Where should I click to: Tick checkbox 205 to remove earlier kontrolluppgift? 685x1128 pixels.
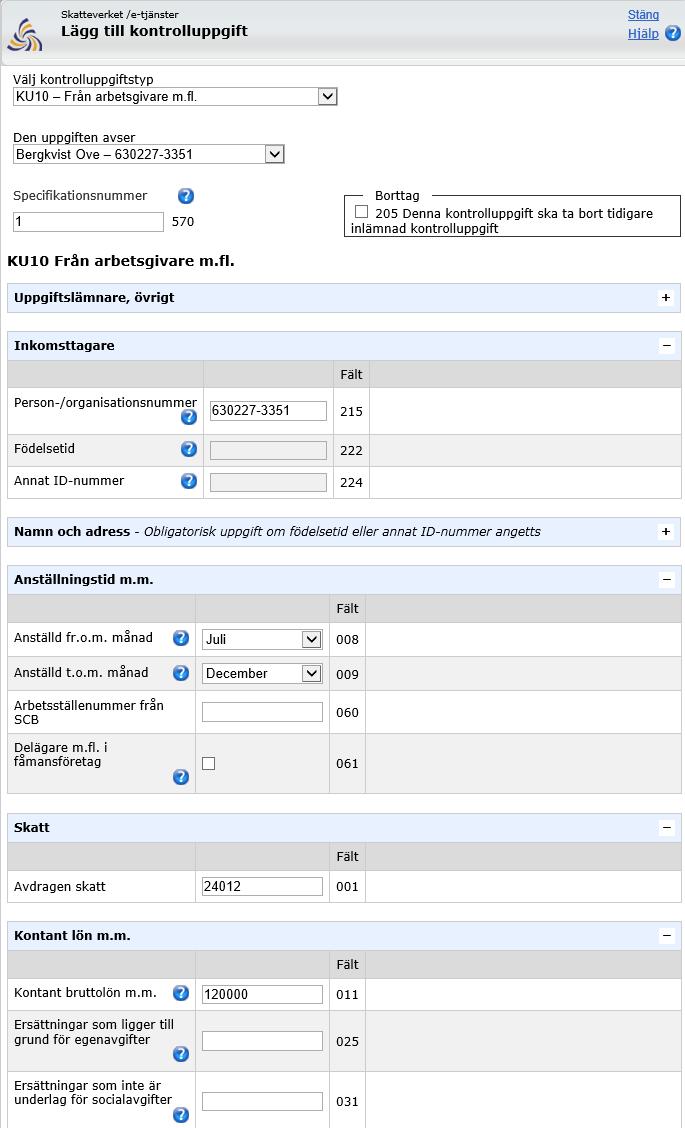[x=361, y=212]
